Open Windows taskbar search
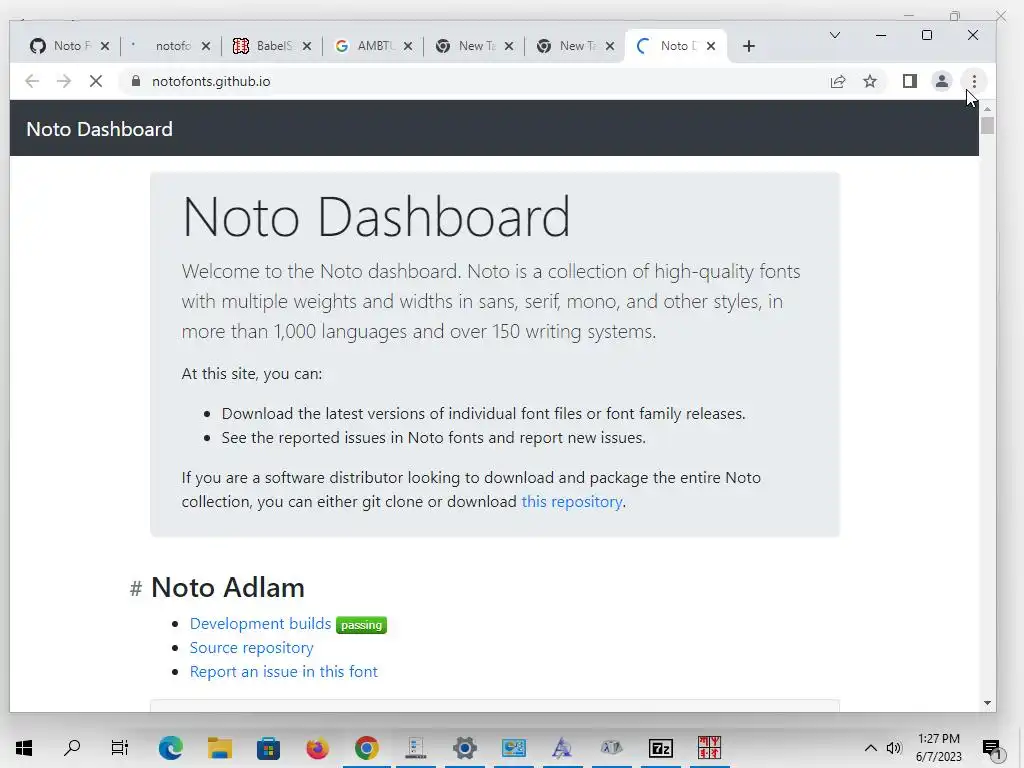 (x=72, y=748)
